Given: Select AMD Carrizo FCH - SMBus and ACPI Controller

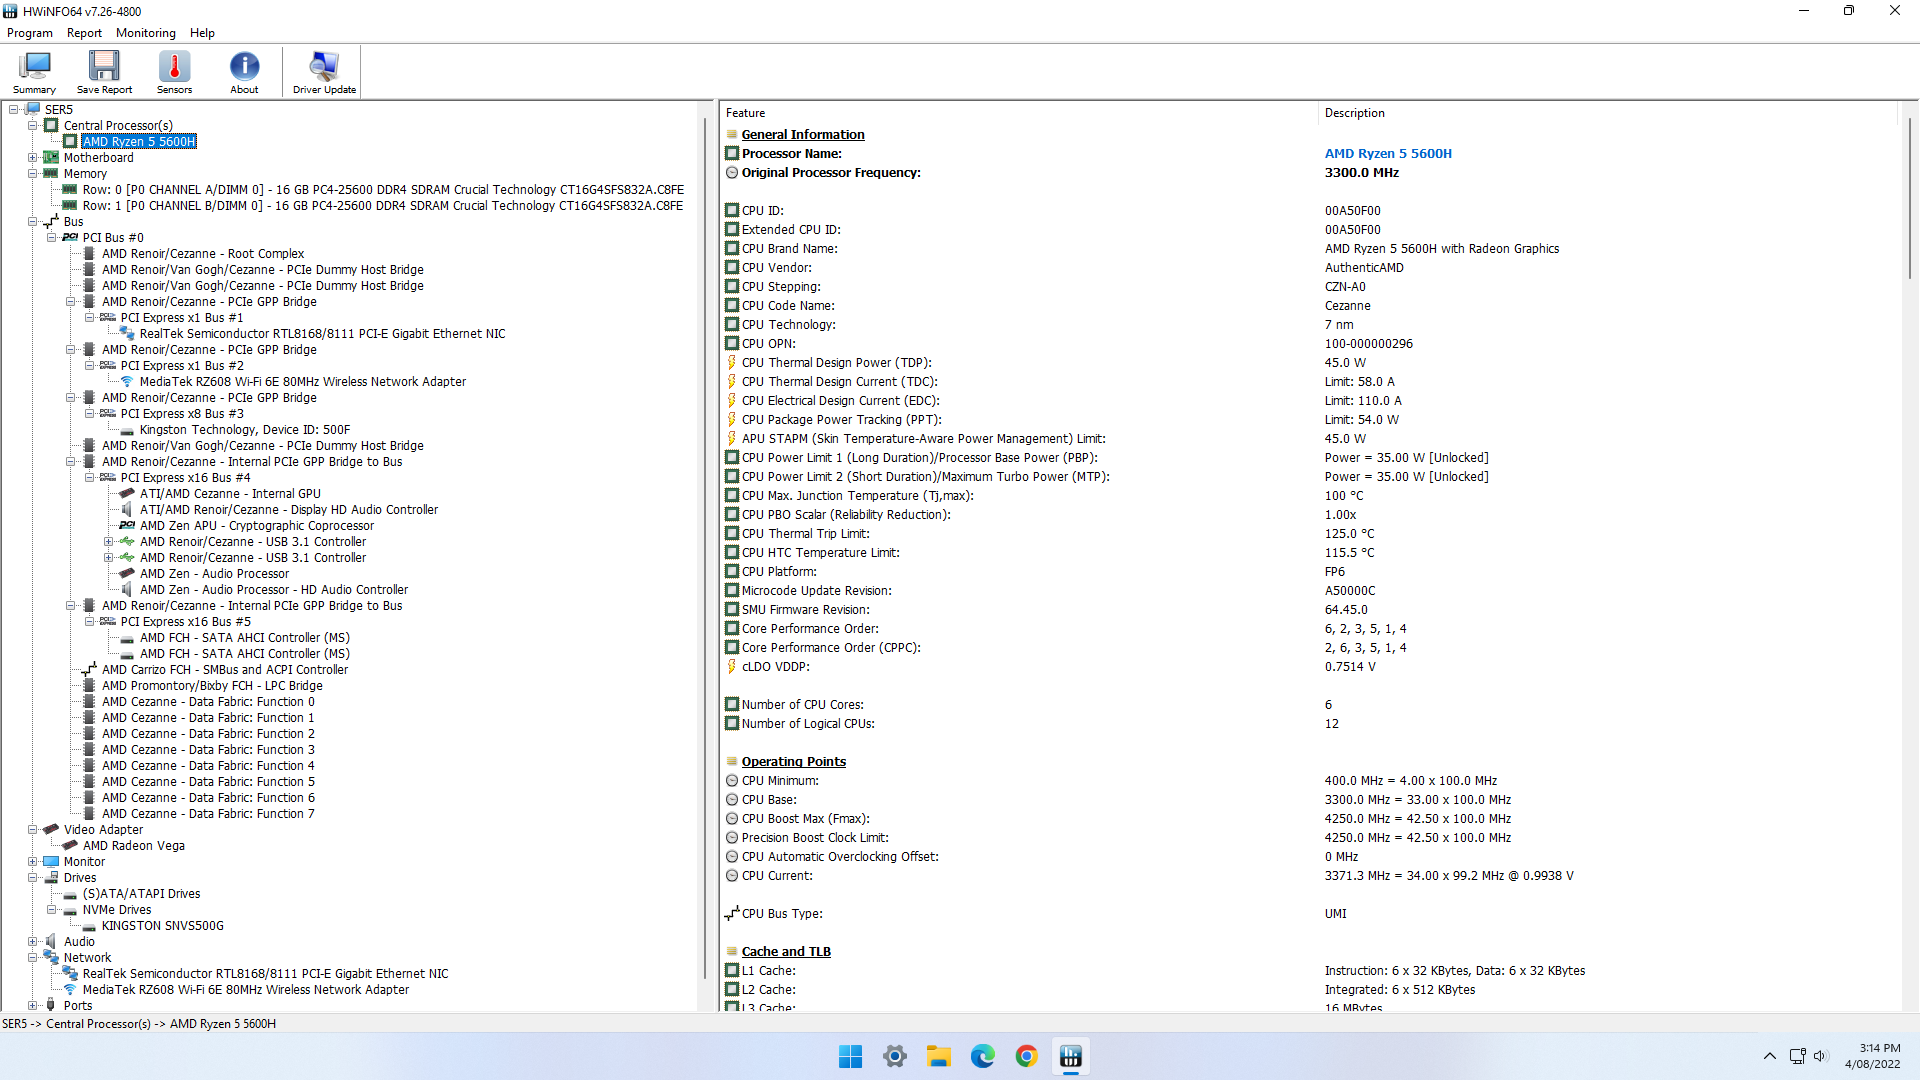Looking at the screenshot, I should tap(225, 670).
